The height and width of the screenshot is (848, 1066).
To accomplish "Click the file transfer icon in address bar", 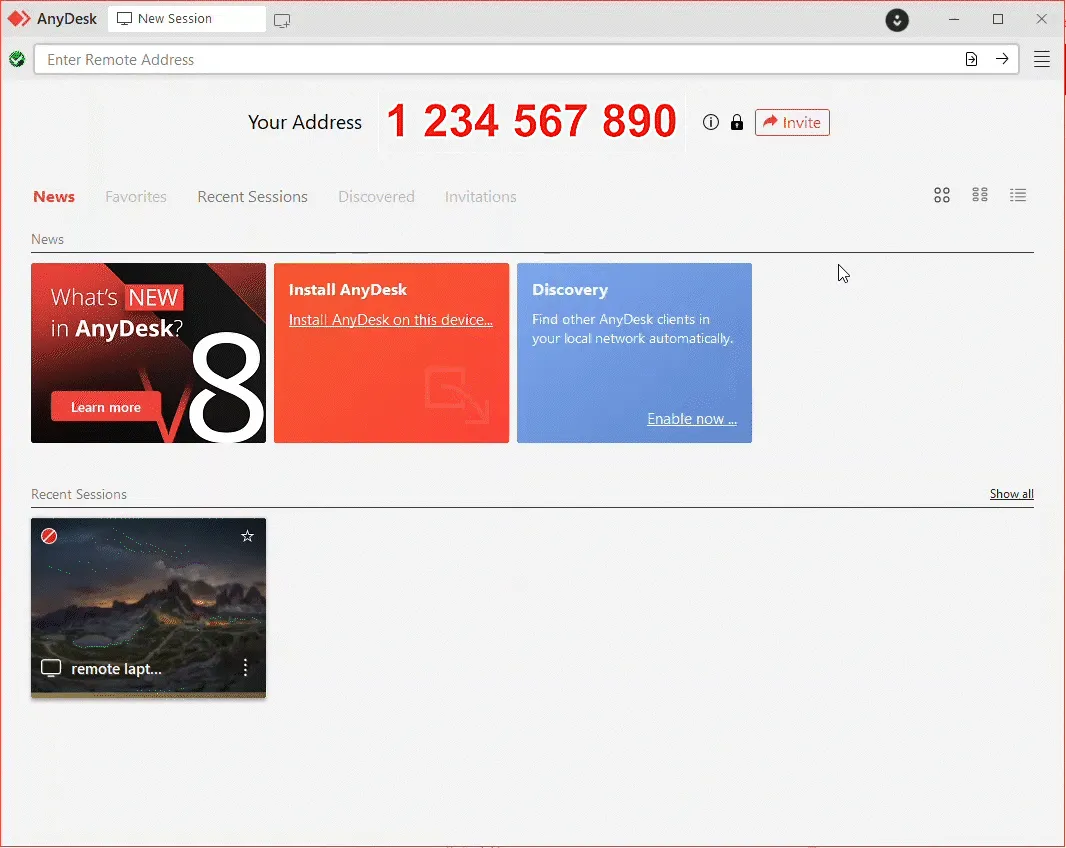I will 971,59.
